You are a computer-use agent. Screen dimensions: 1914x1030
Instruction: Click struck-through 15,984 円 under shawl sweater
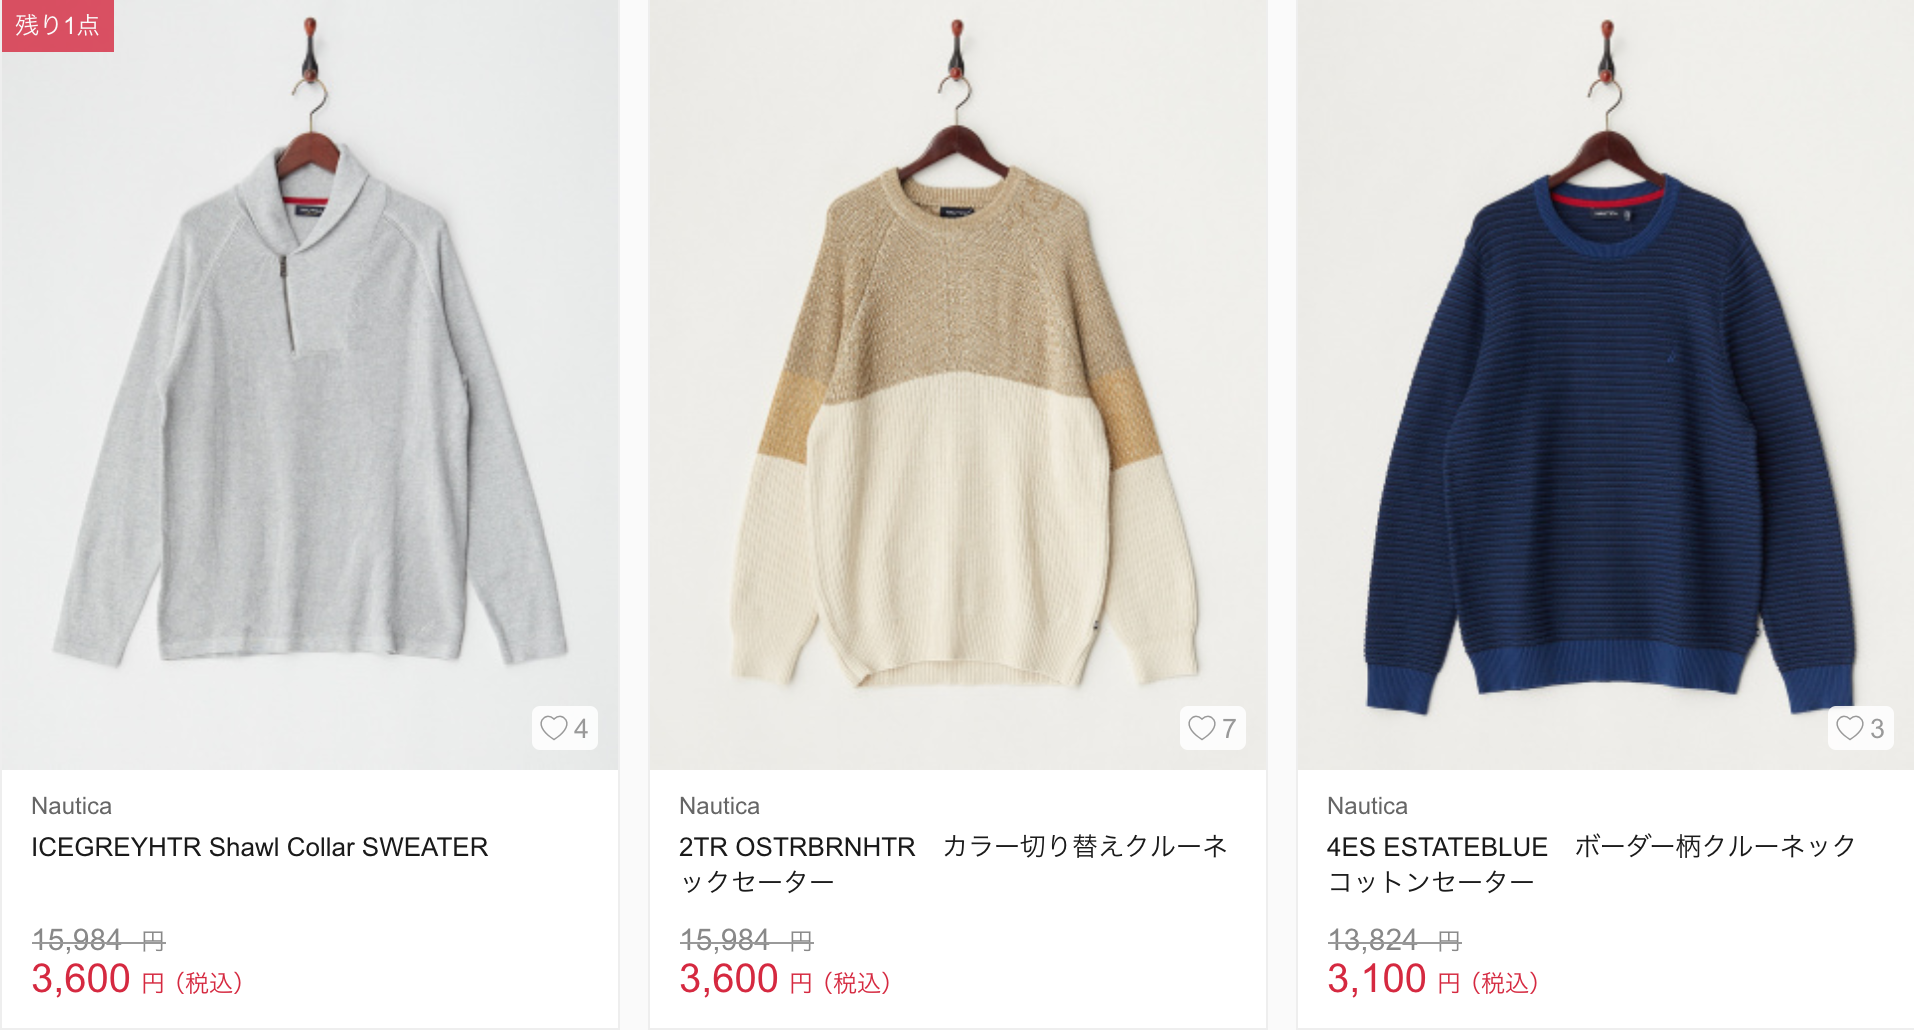[98, 940]
